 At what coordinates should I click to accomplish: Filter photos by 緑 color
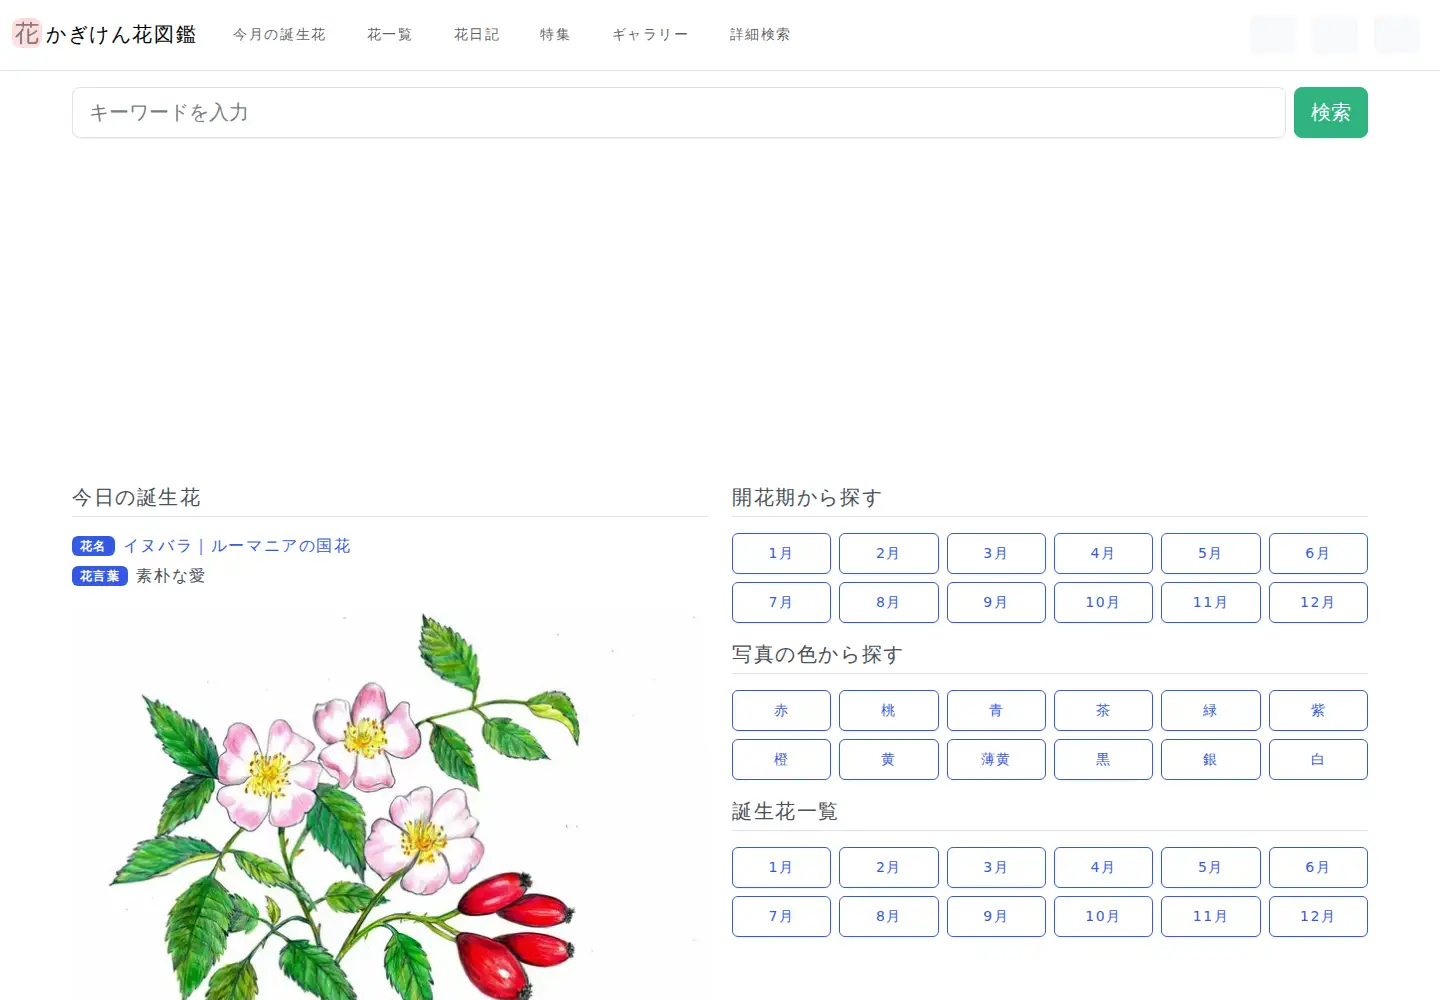pos(1210,710)
